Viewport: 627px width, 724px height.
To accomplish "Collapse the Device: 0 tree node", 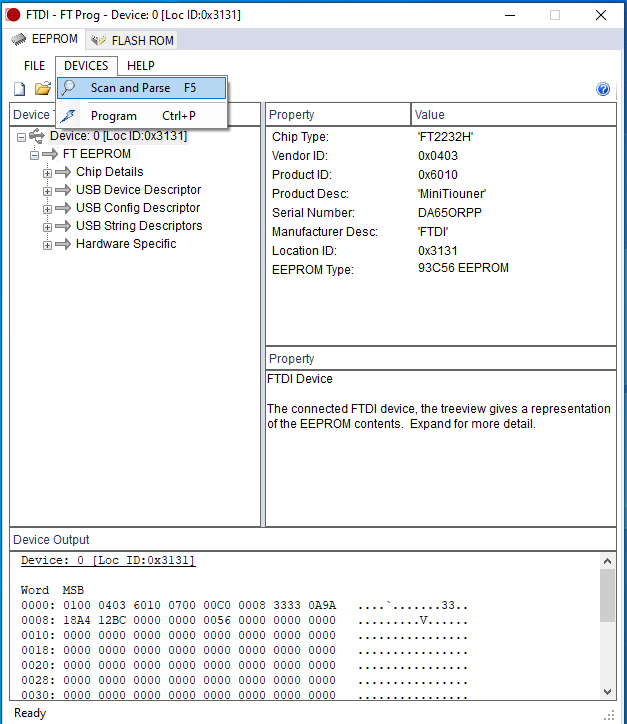I will point(21,137).
